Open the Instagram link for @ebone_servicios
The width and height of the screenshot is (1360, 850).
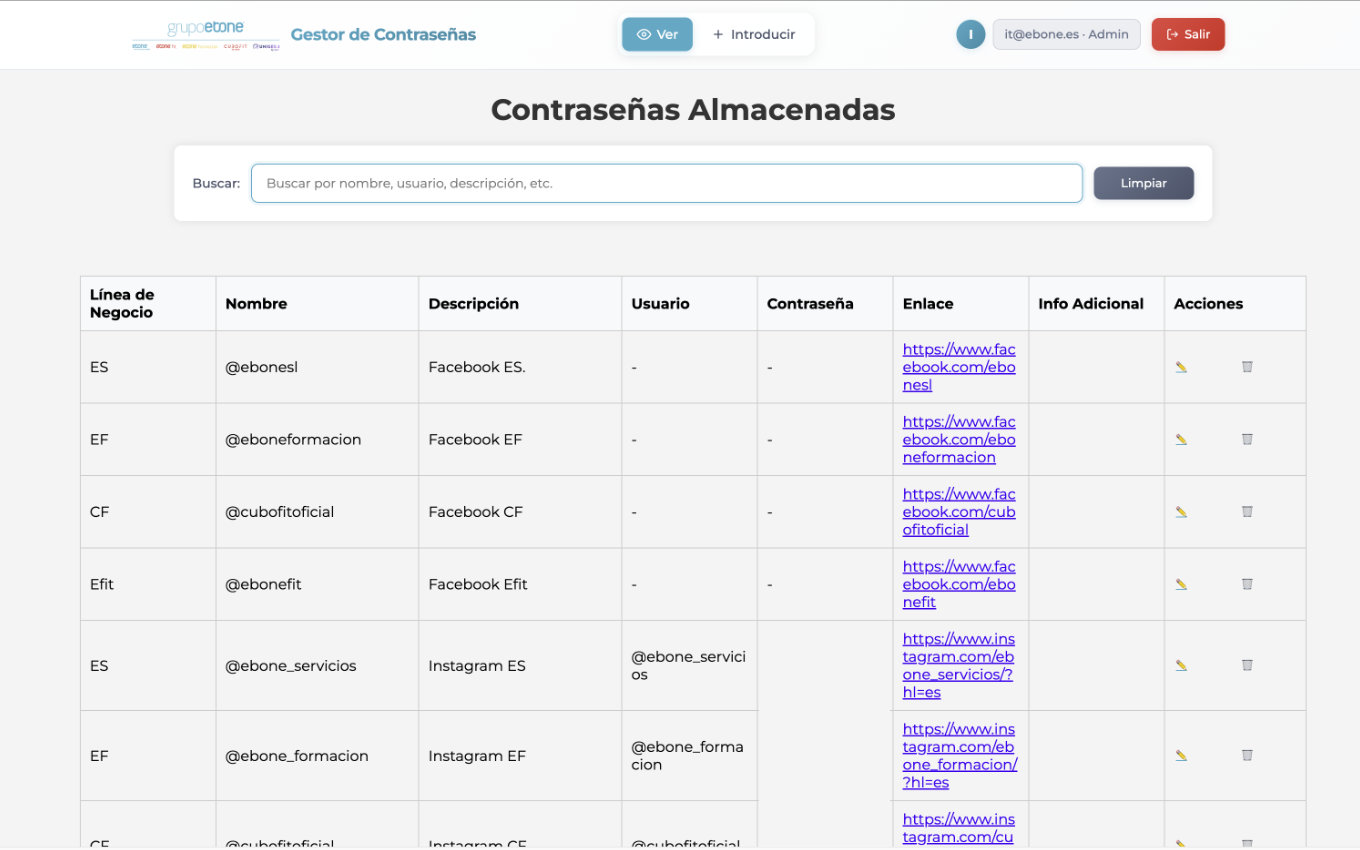click(x=957, y=664)
